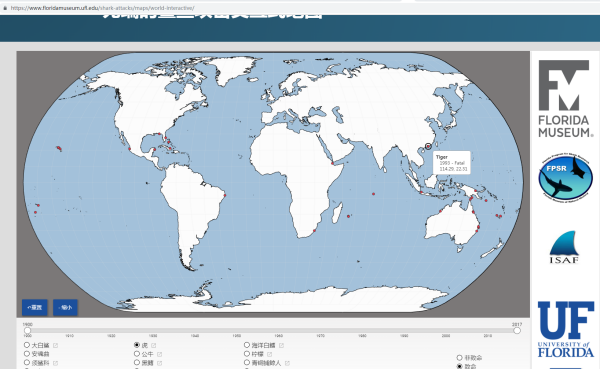Click the 重置 map reset button
This screenshot has width=600, height=369.
(35, 307)
